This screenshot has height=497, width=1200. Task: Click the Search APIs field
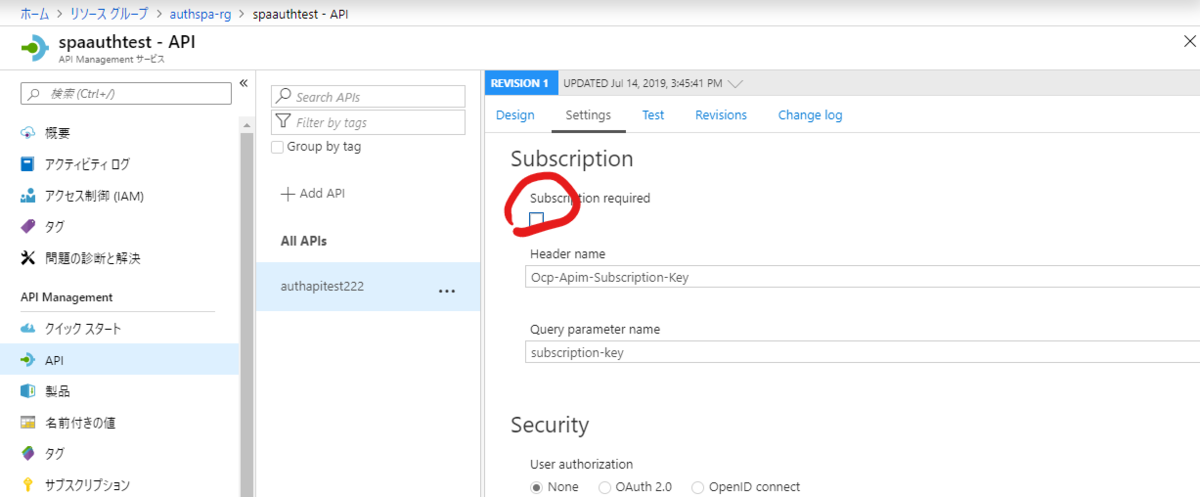point(368,97)
